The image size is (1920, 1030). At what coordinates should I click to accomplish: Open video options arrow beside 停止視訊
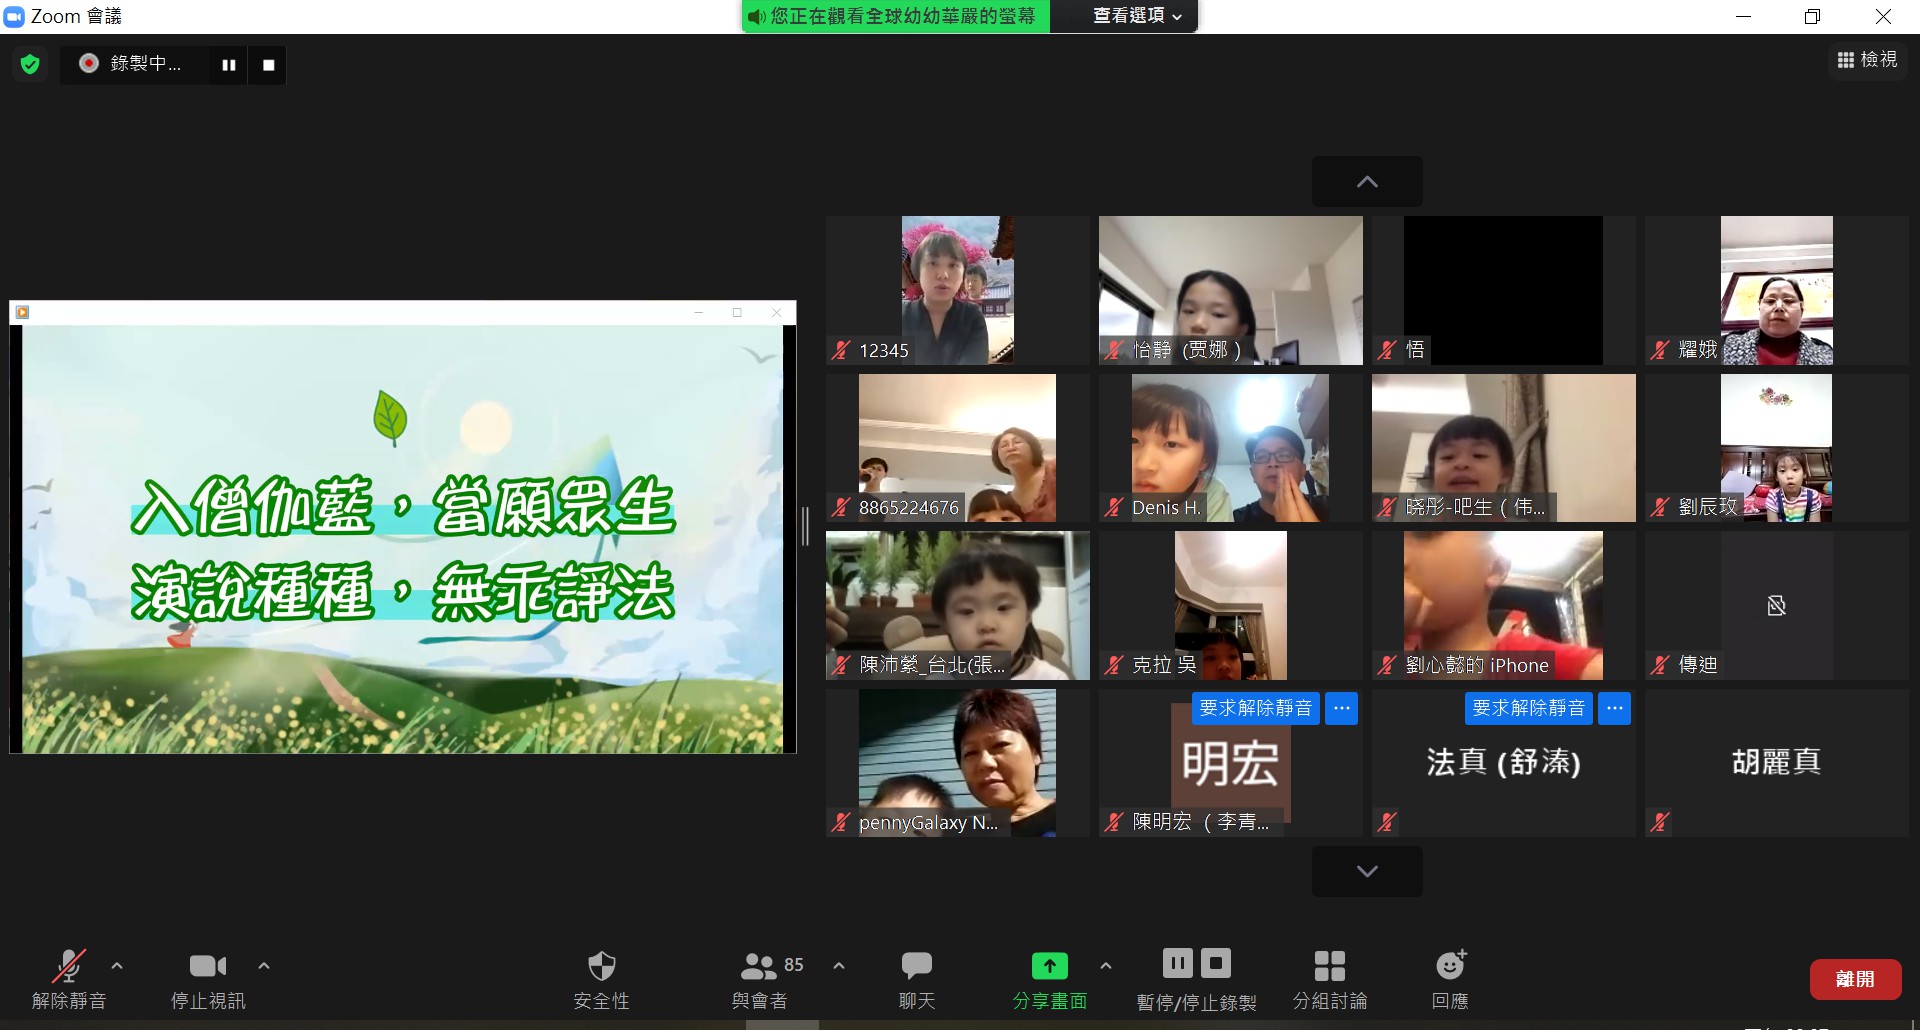point(264,966)
